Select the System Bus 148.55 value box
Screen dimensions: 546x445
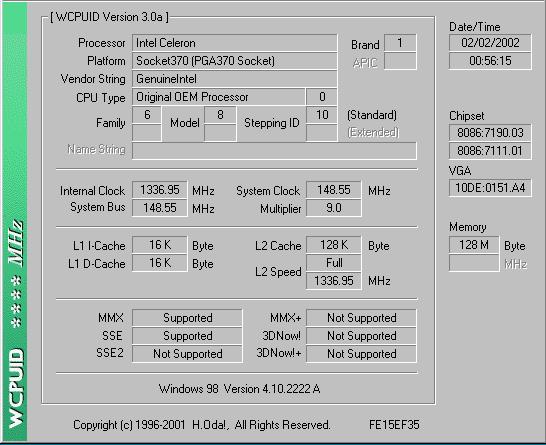pyautogui.click(x=159, y=208)
